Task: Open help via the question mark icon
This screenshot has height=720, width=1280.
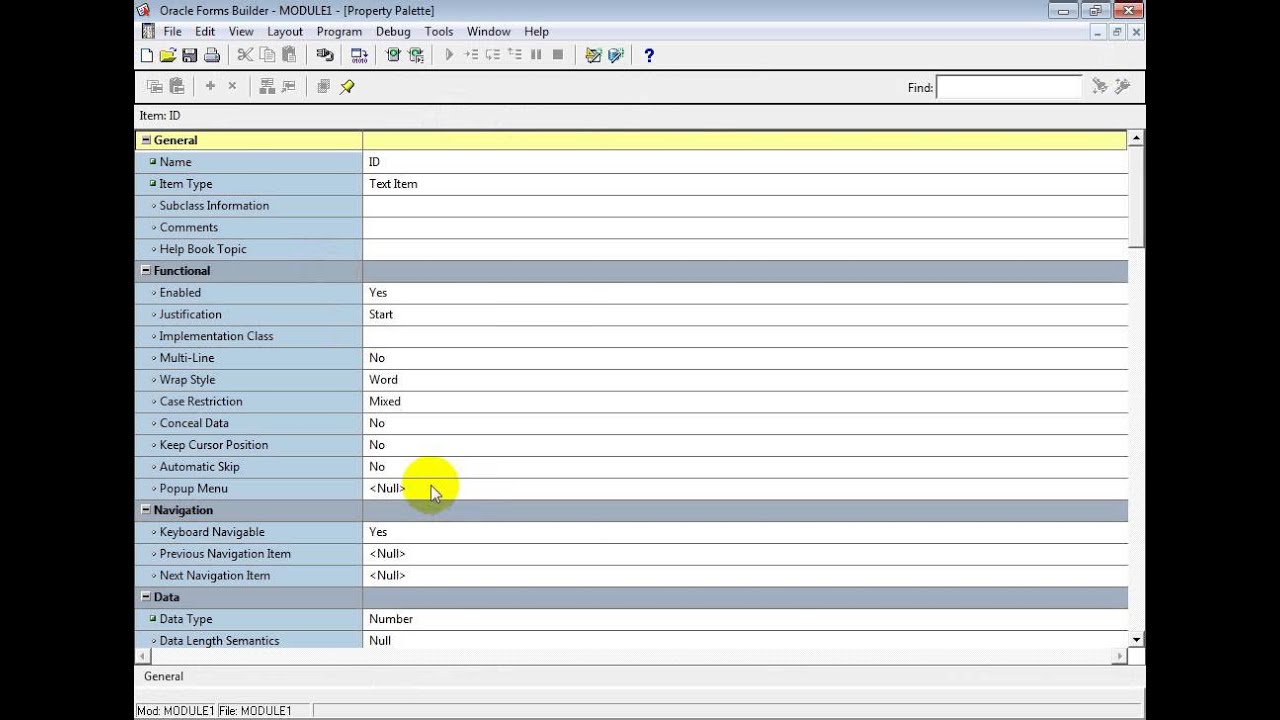Action: click(649, 55)
